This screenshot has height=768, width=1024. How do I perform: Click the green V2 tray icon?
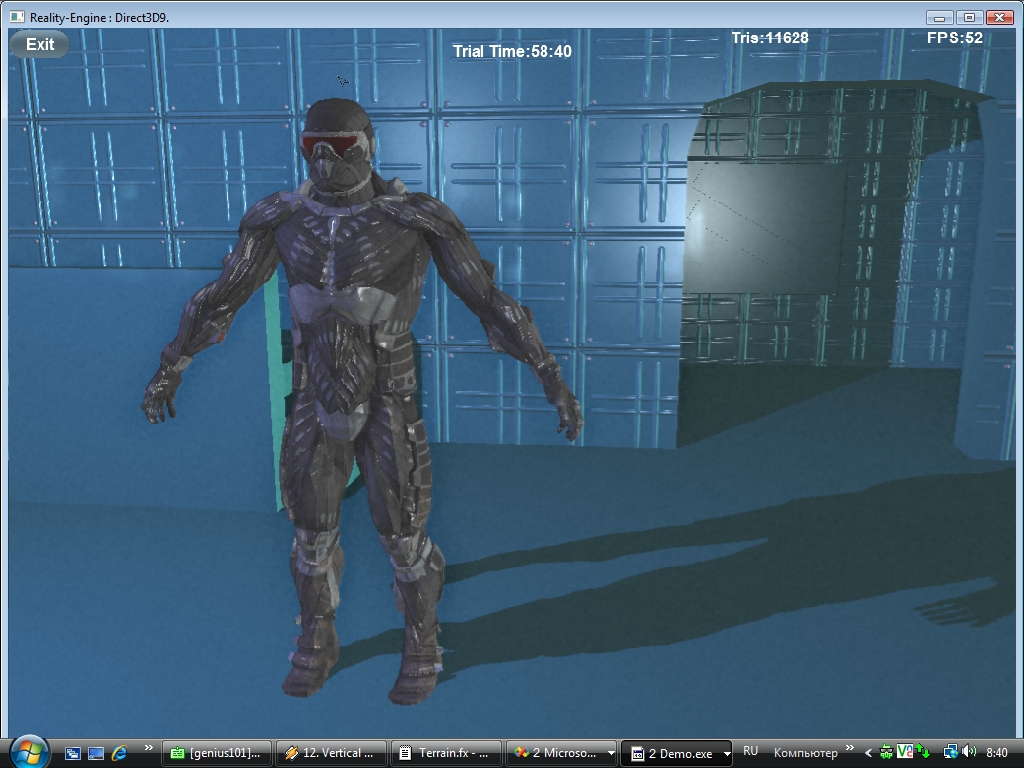[904, 752]
